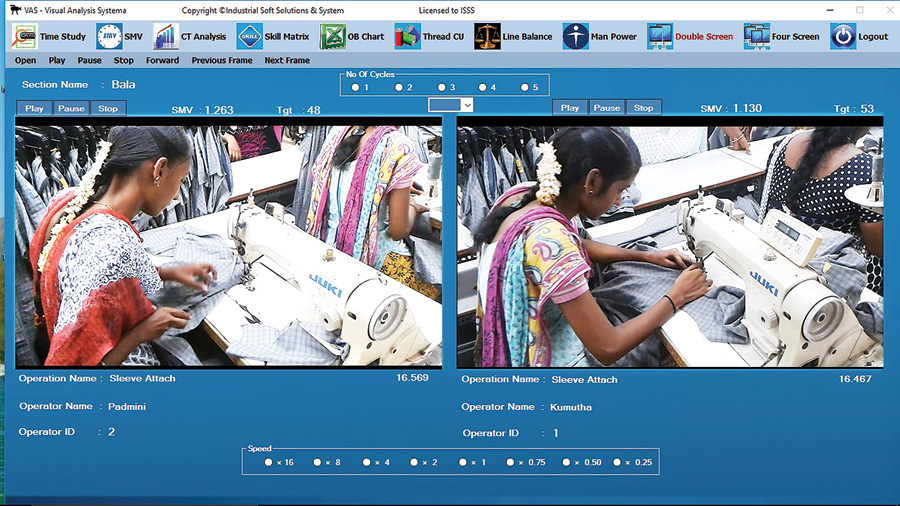Click the Thread CU spools icon
Screen dimensions: 900x506
(408, 36)
